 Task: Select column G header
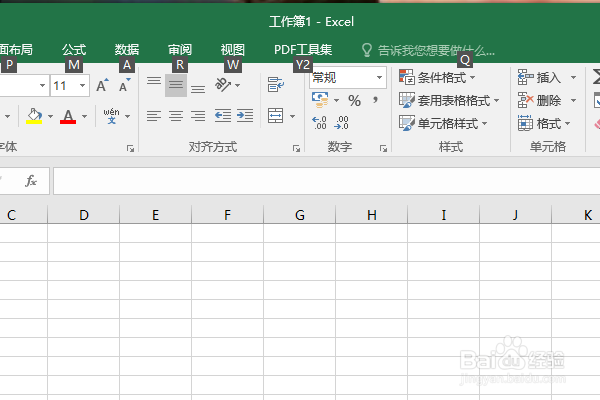(x=300, y=215)
